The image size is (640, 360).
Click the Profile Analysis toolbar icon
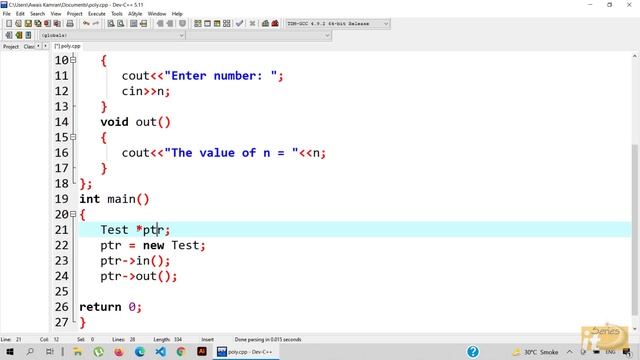[265, 24]
